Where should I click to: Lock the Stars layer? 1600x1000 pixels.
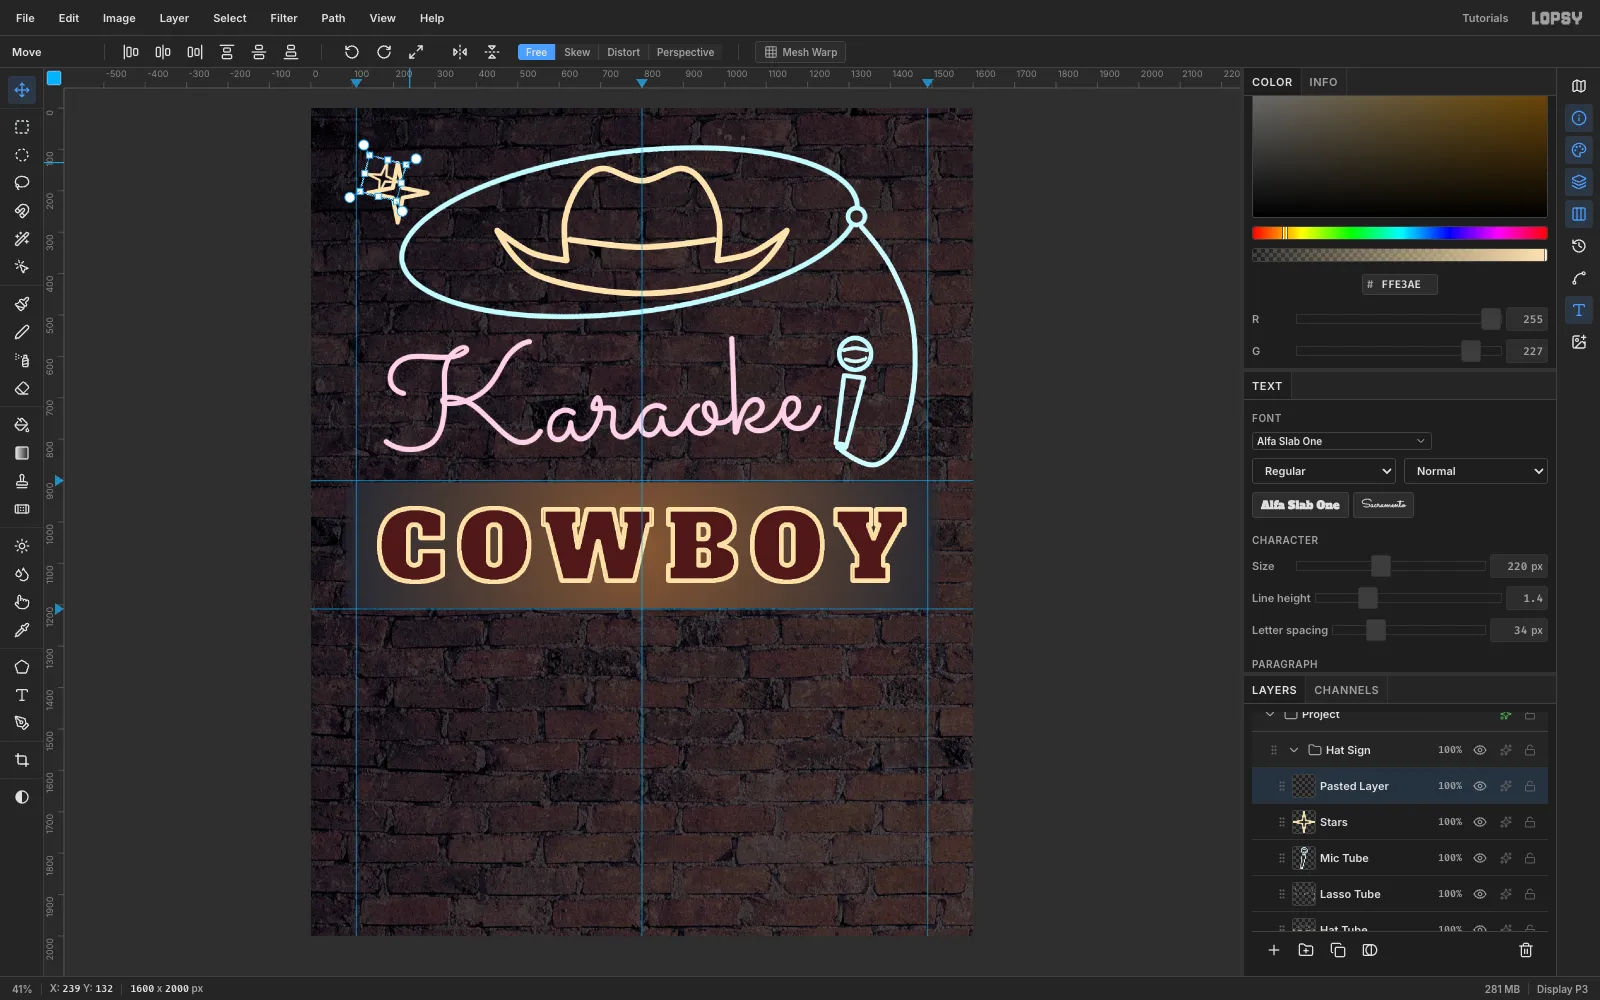[1530, 822]
